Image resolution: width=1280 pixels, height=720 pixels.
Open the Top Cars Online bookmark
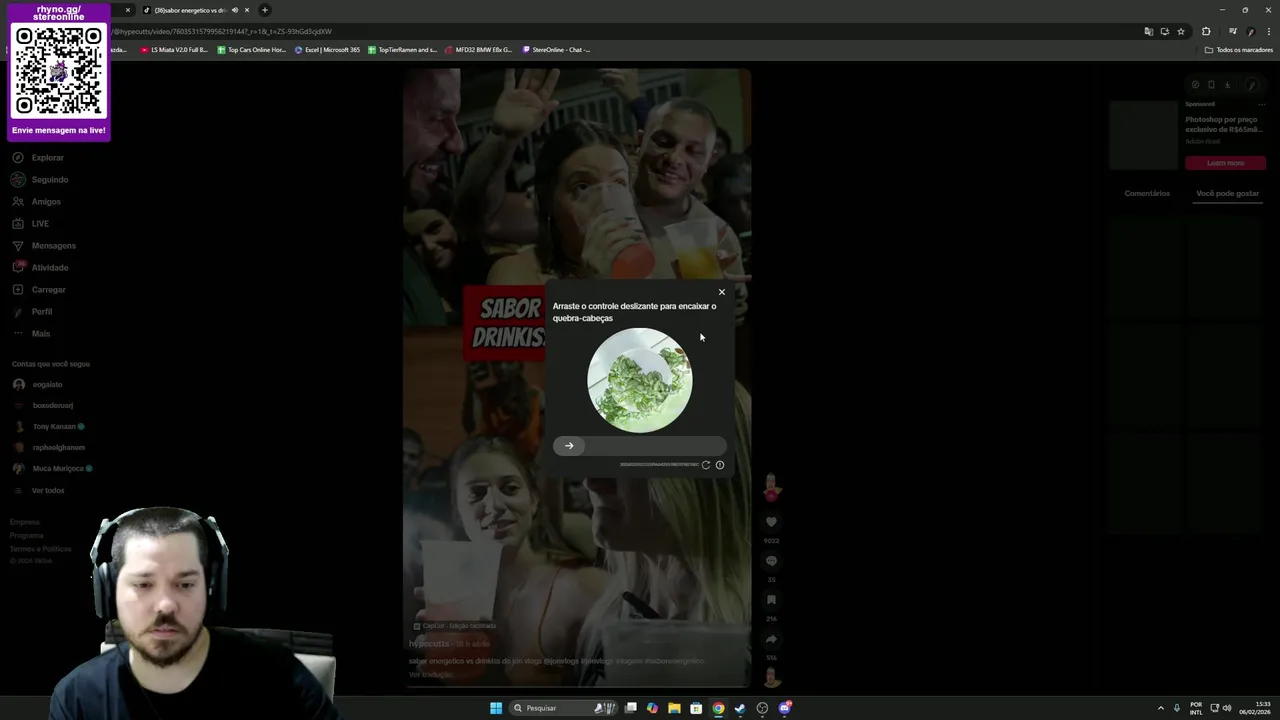(252, 50)
